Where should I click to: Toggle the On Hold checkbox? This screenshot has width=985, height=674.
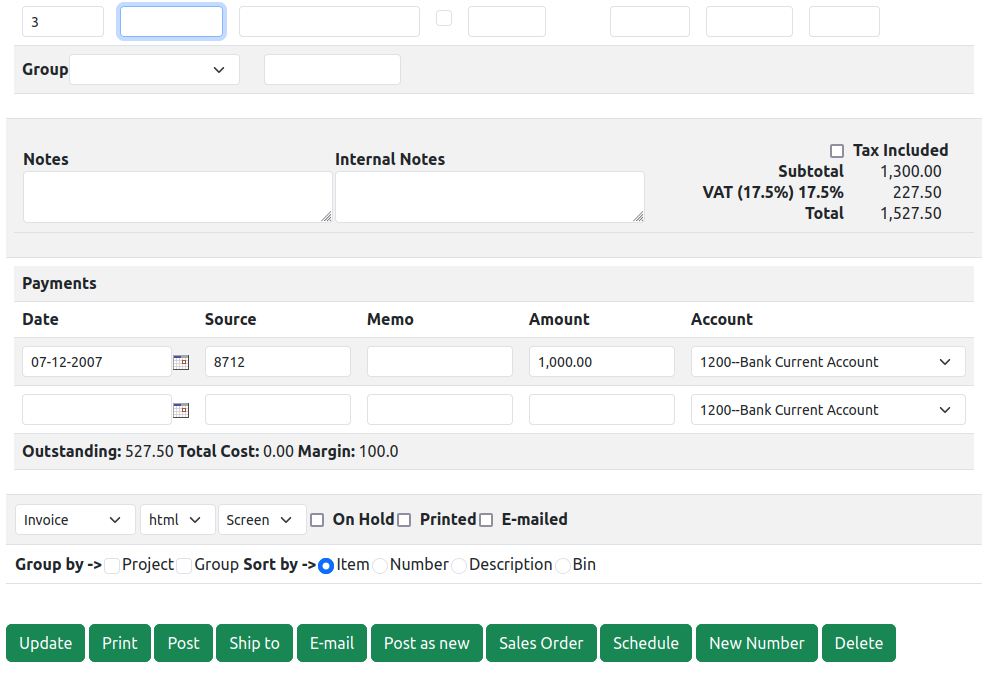click(x=317, y=520)
